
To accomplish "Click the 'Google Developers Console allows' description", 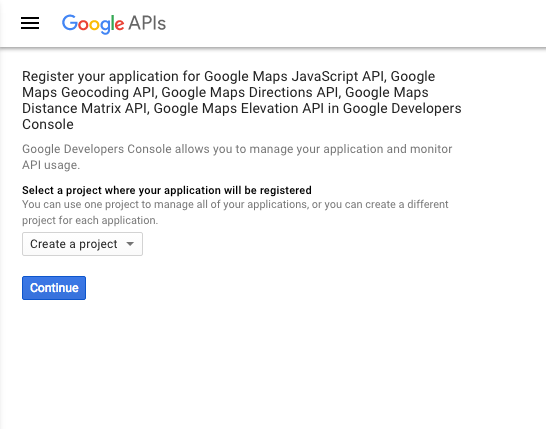I will click(x=237, y=157).
